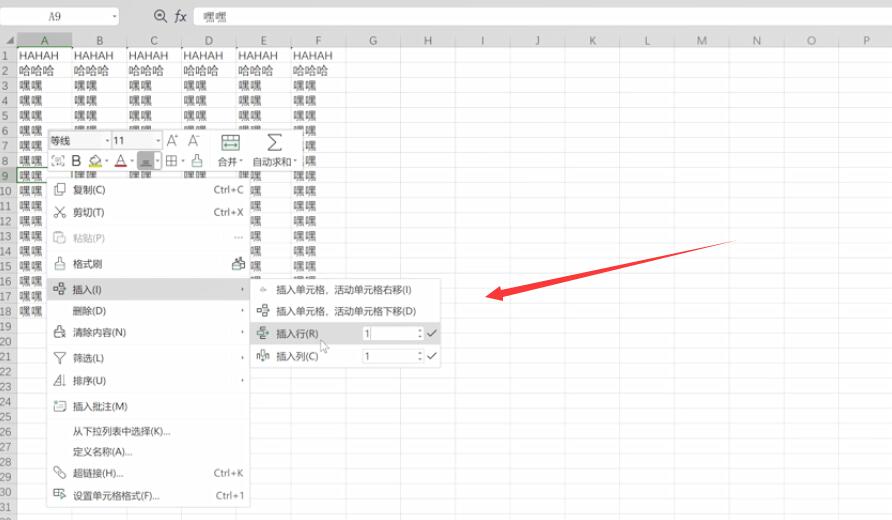Open the insert function fx button
This screenshot has width=892, height=520.
[x=180, y=16]
